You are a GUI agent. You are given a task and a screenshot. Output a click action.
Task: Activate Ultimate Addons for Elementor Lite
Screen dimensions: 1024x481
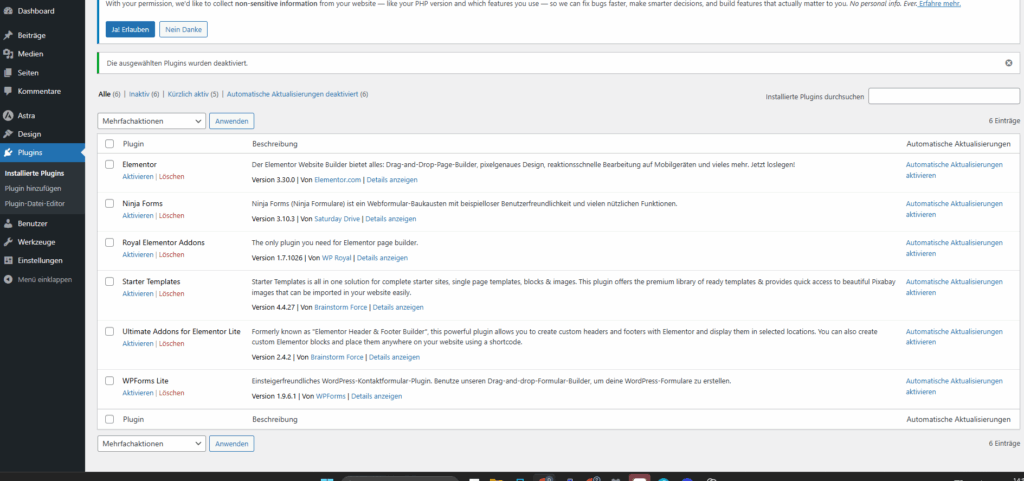pyautogui.click(x=138, y=343)
